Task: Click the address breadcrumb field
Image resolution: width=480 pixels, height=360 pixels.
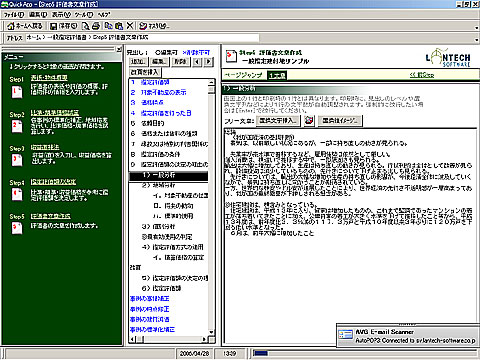Action: pyautogui.click(x=142, y=38)
